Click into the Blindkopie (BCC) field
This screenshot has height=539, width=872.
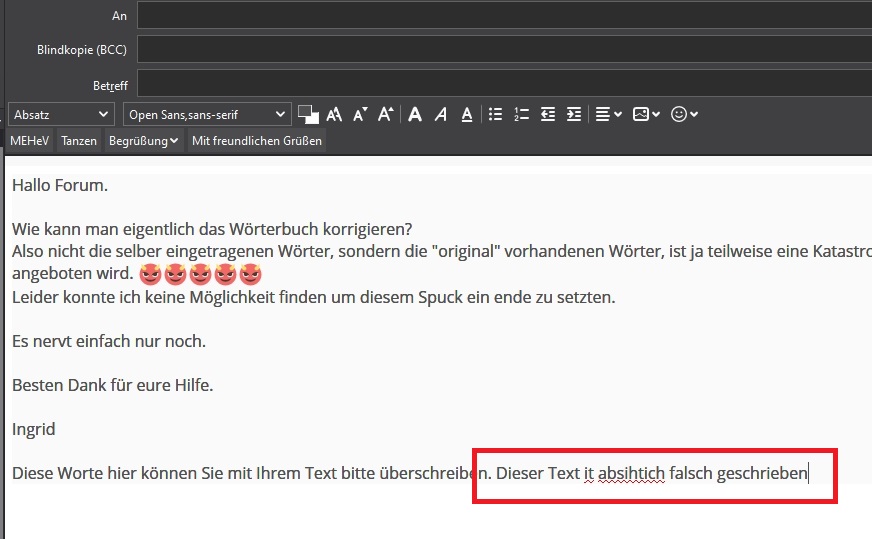(x=504, y=50)
